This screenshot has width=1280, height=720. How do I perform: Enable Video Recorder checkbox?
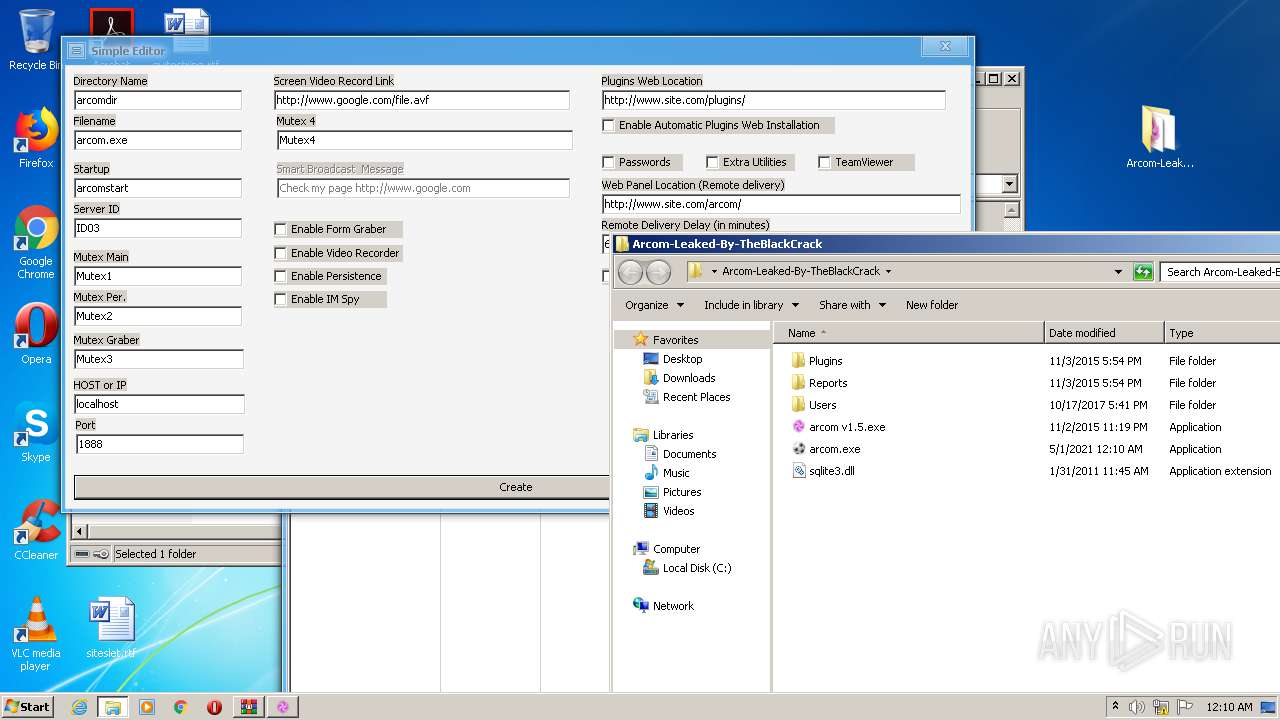coord(280,253)
